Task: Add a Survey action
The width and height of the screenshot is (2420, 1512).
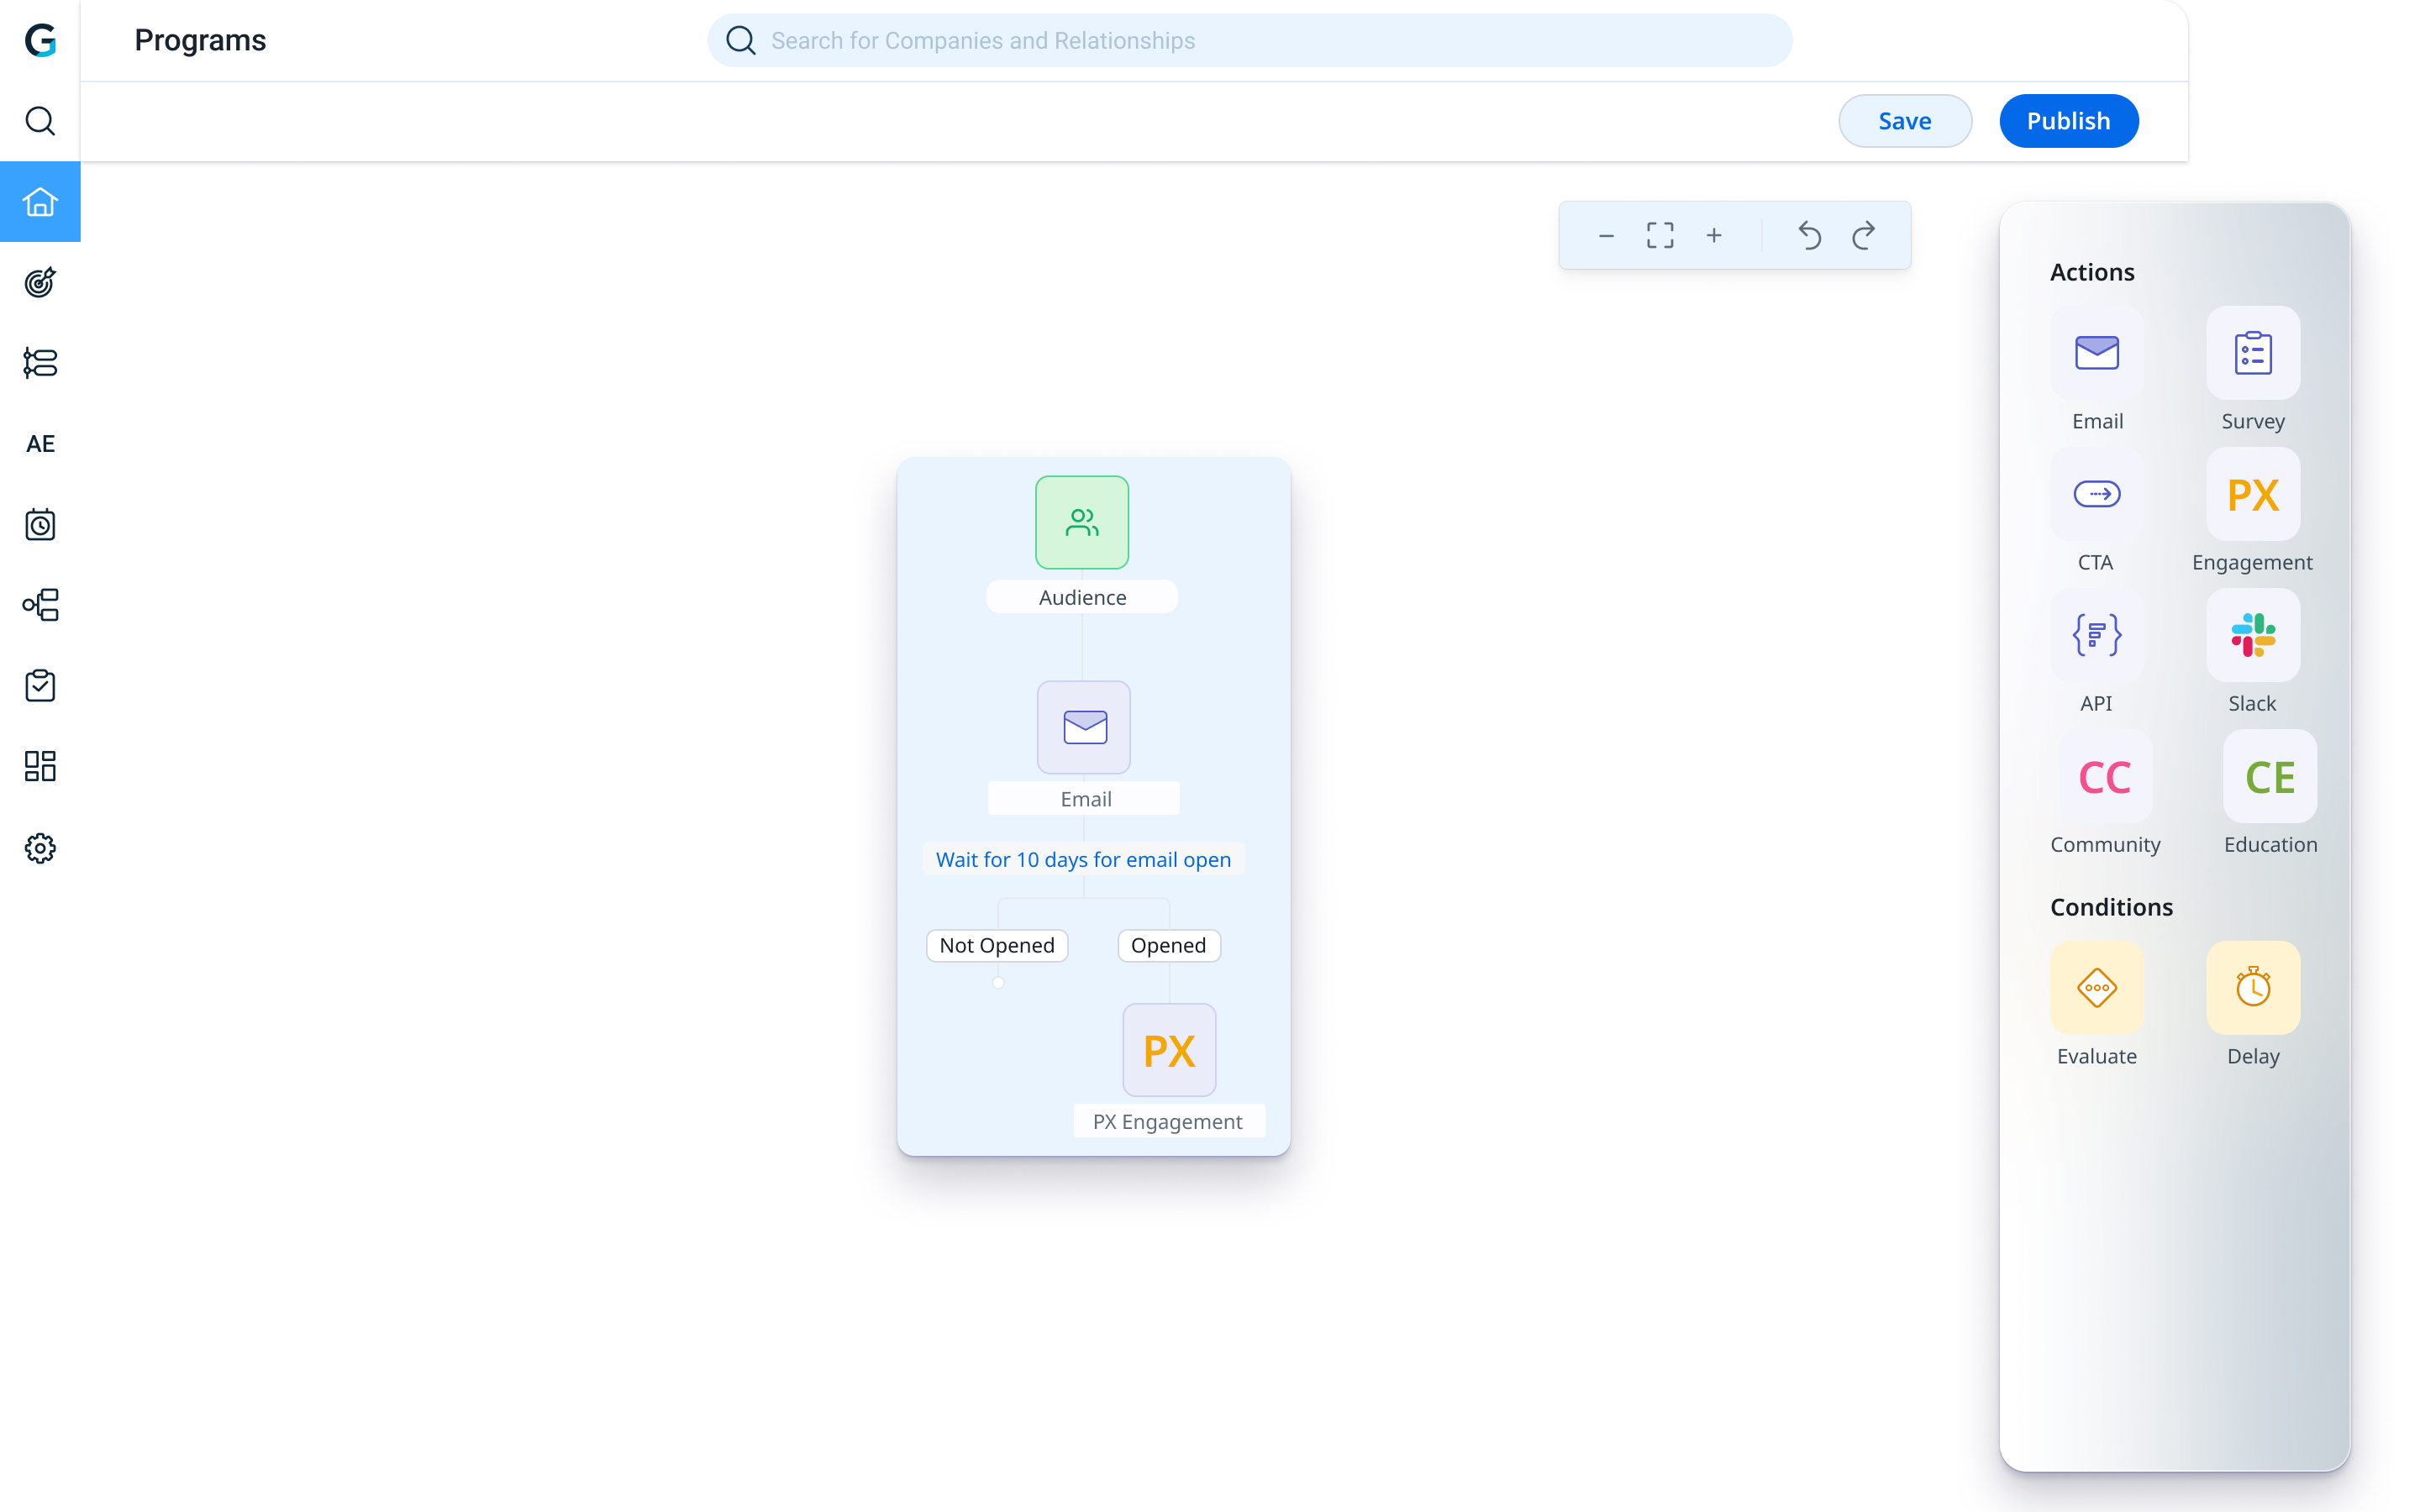Action: (2252, 352)
